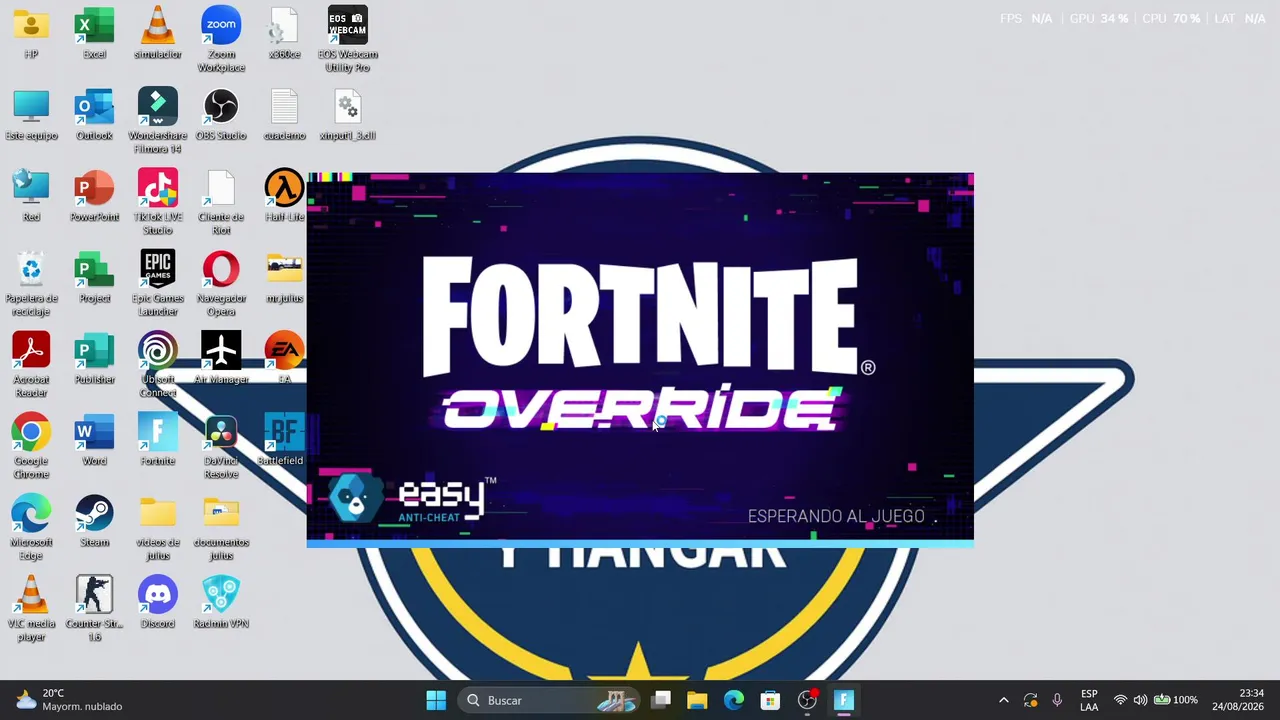1280x720 pixels.
Task: Open the Red network desktop icon
Action: pos(31,196)
